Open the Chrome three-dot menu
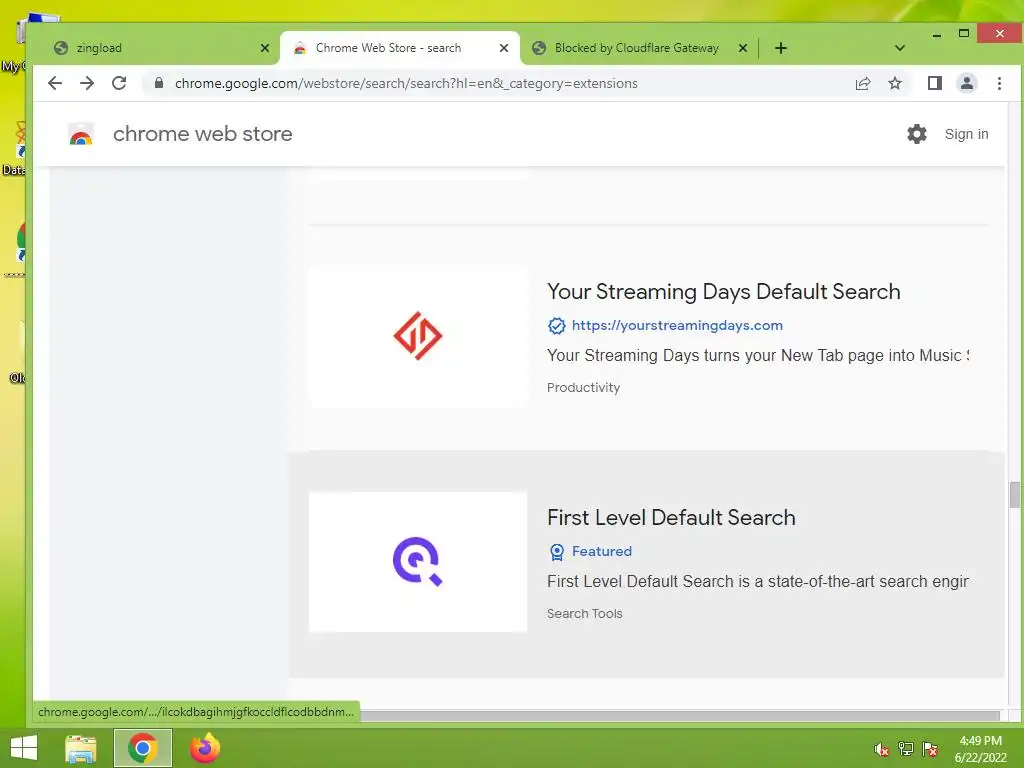The width and height of the screenshot is (1024, 768). (x=999, y=83)
